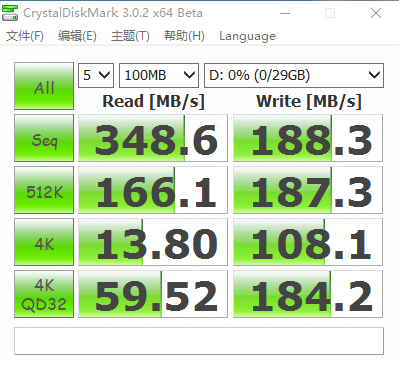Open the 100MB test size dropdown

click(159, 75)
